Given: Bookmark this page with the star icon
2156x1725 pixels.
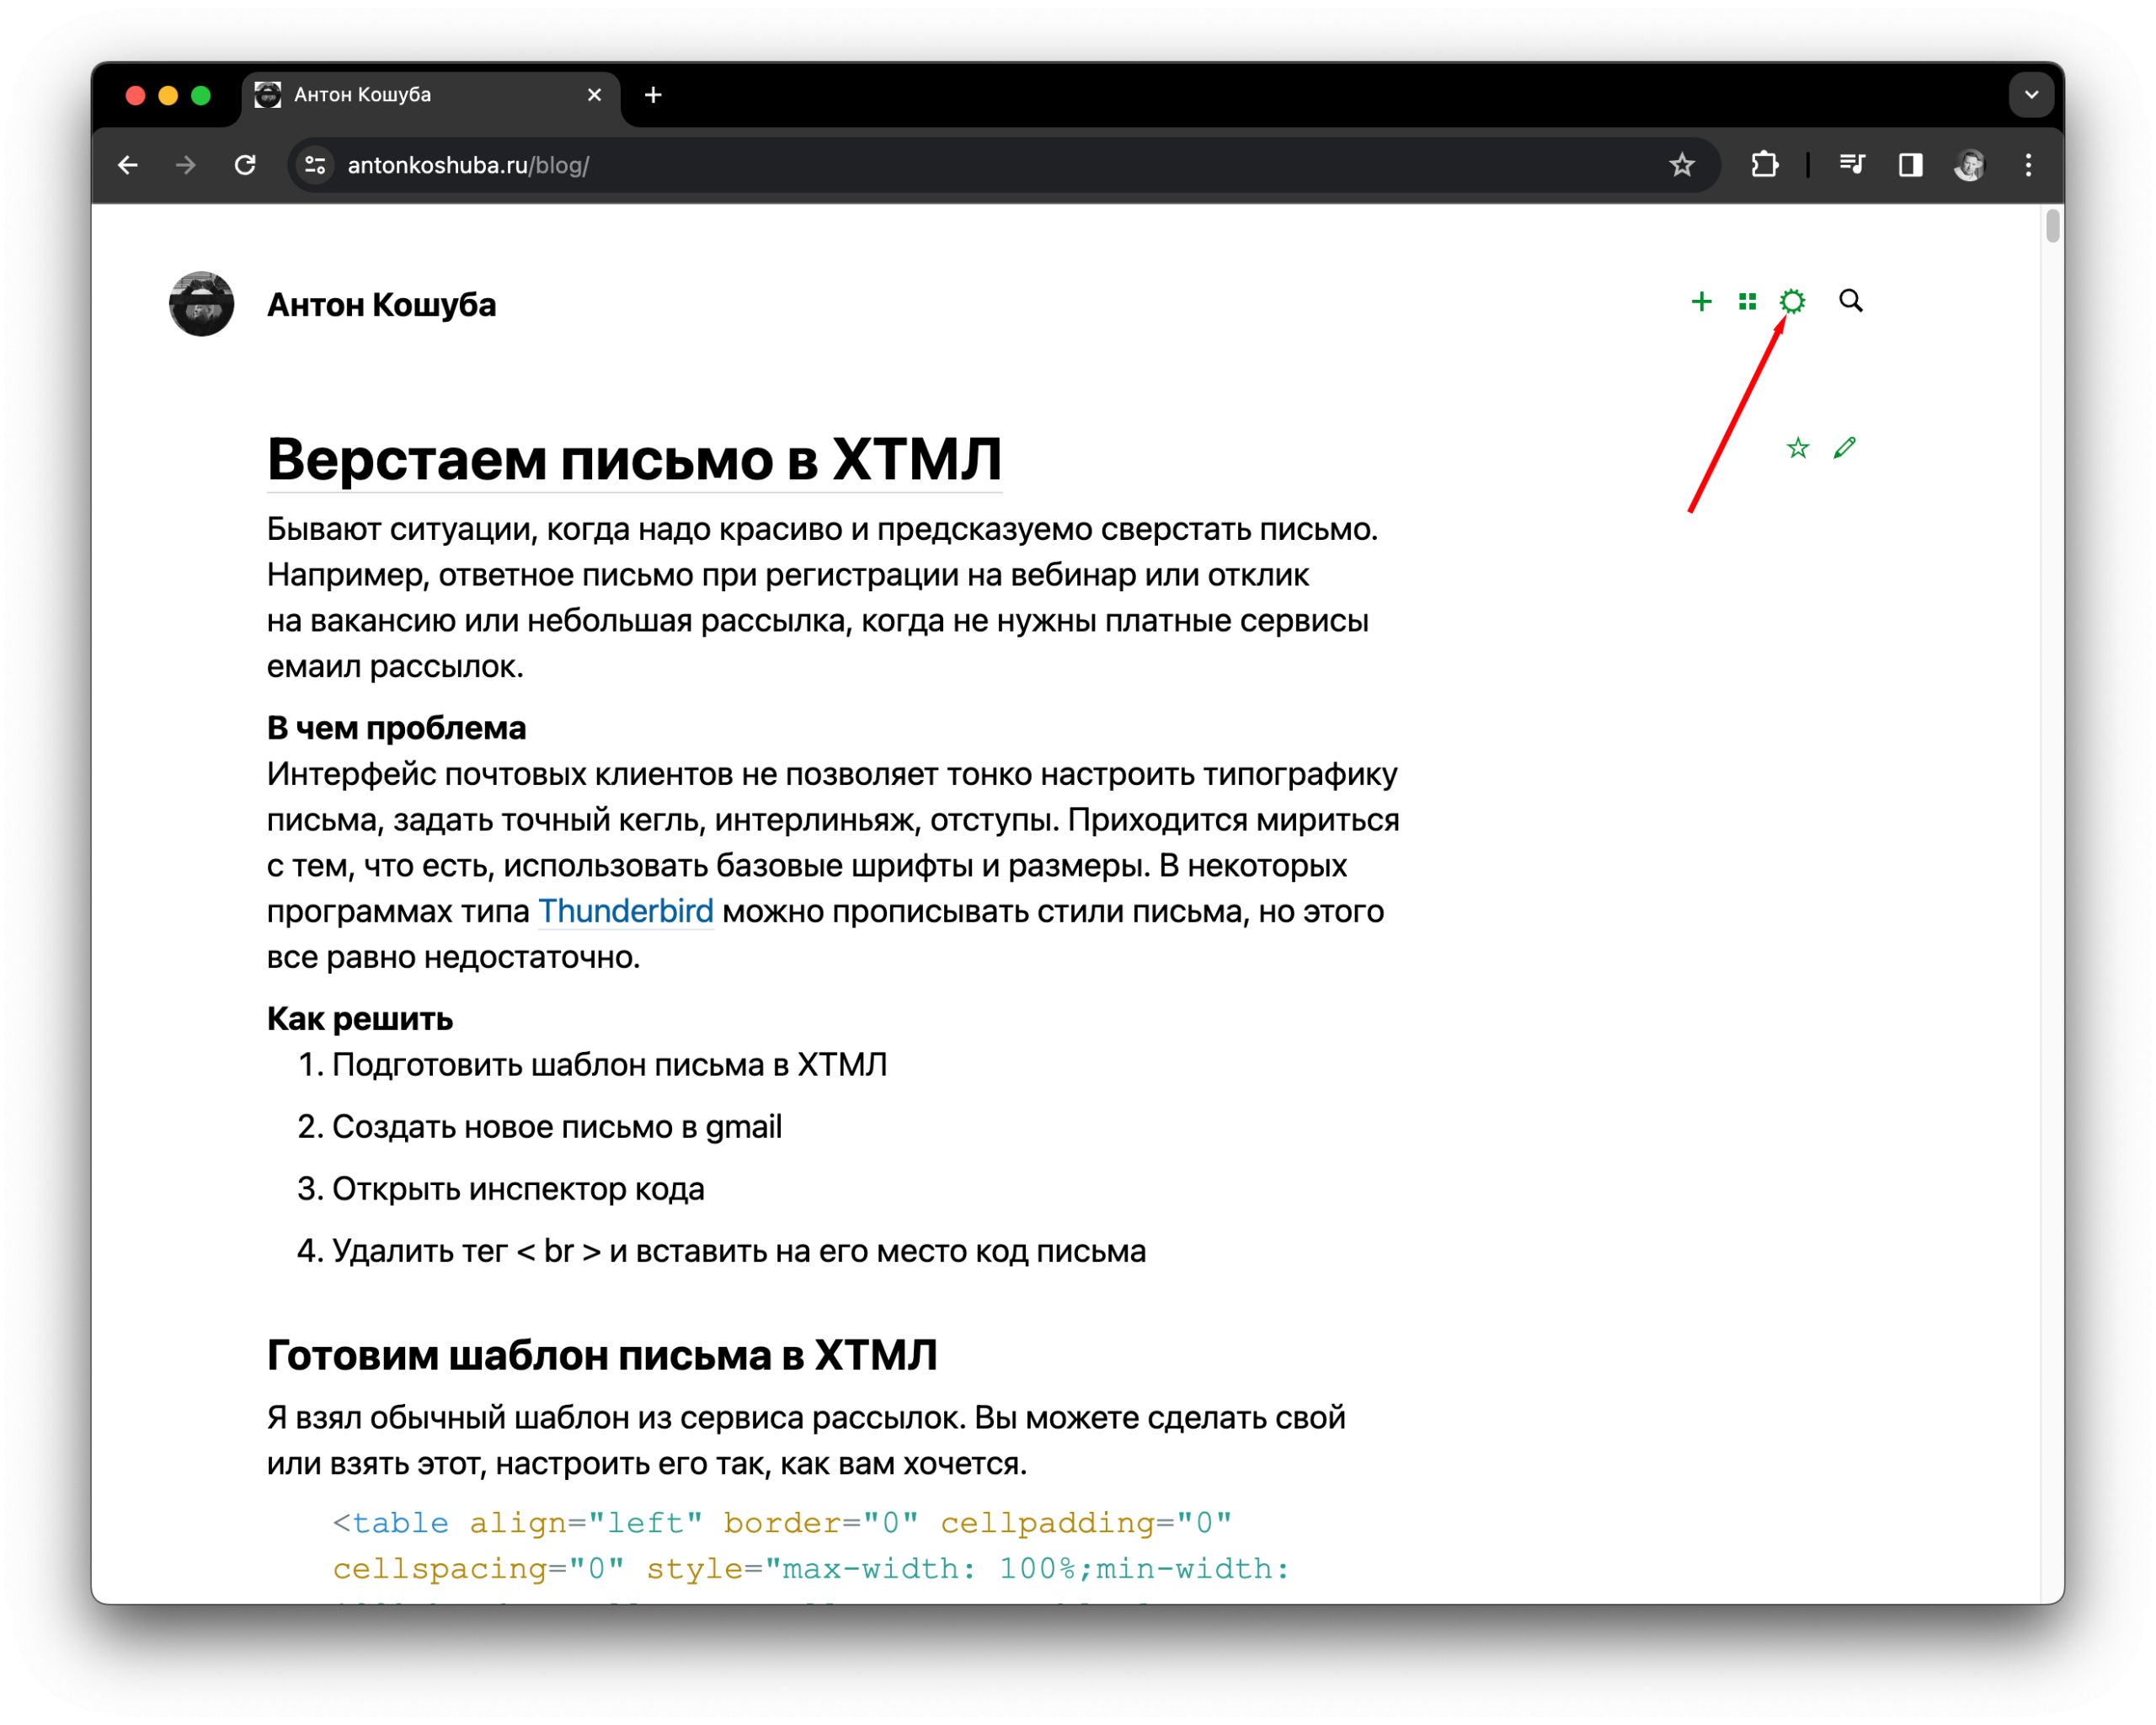Looking at the screenshot, I should [x=1682, y=165].
